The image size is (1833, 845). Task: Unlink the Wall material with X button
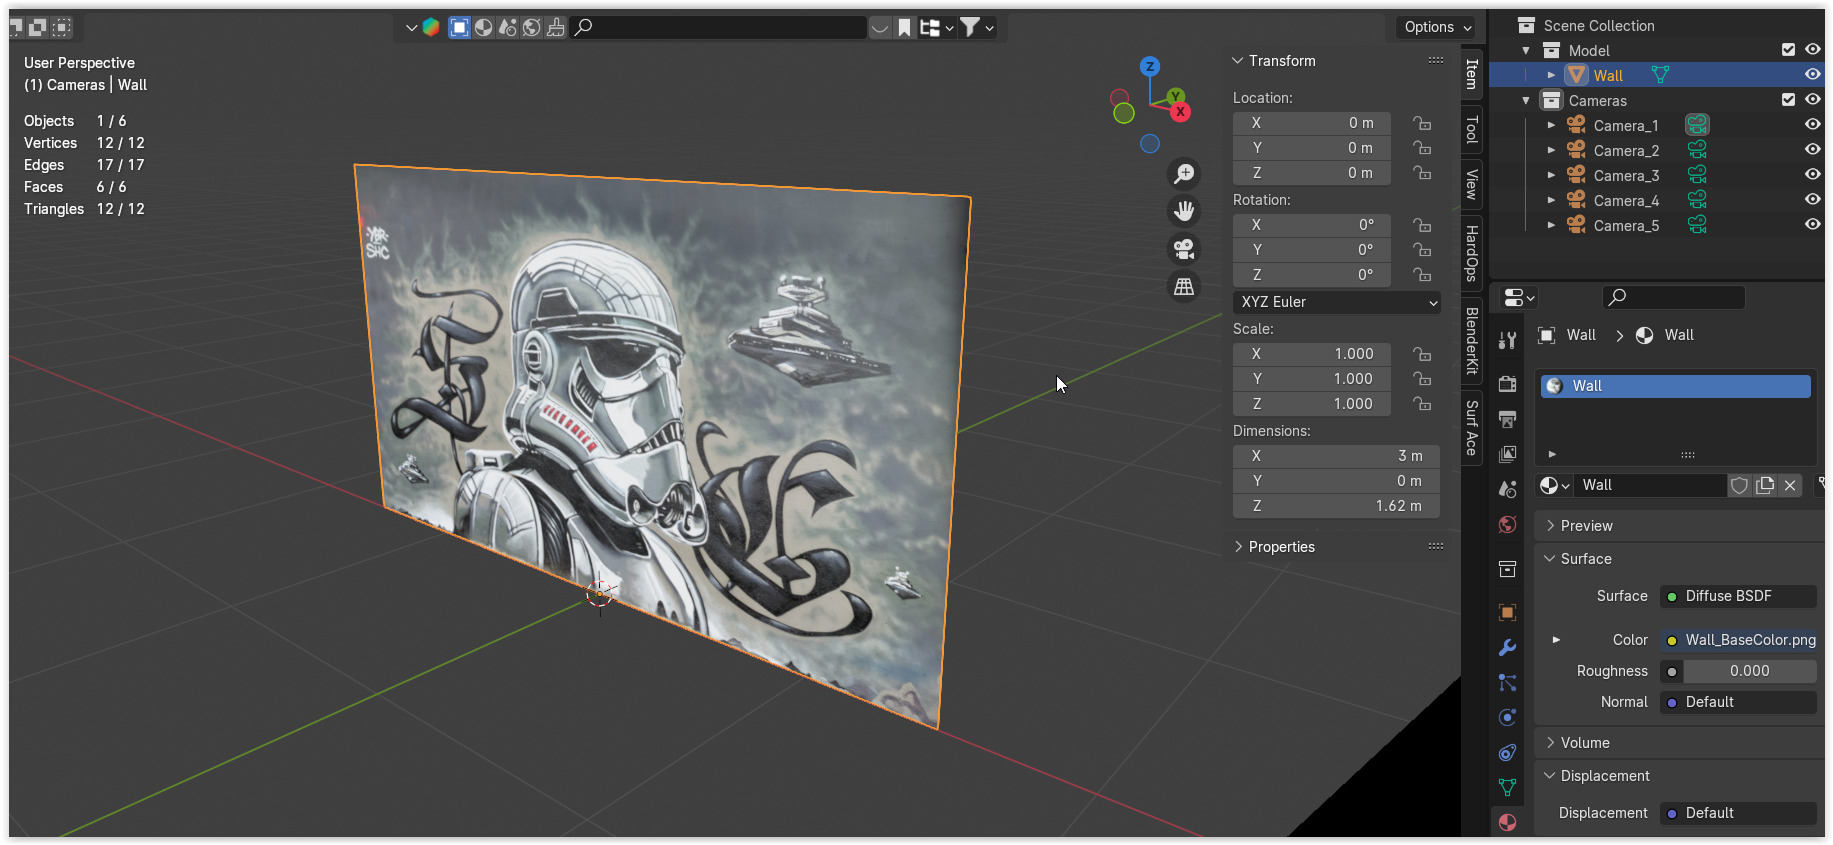pyautogui.click(x=1790, y=485)
